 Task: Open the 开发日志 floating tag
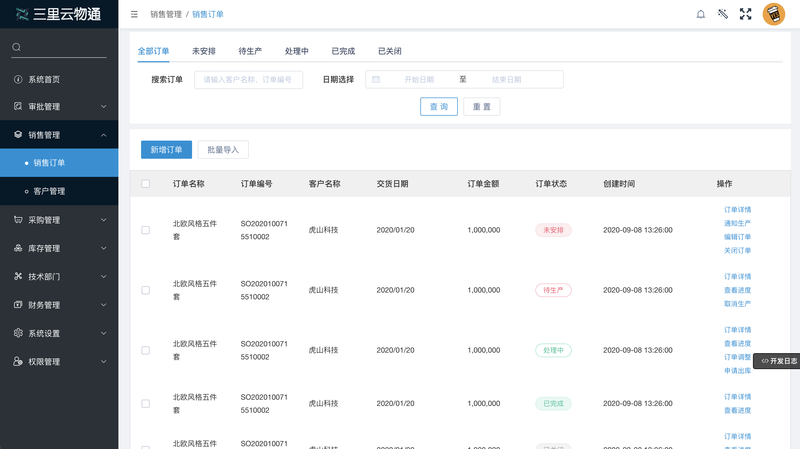coord(777,361)
